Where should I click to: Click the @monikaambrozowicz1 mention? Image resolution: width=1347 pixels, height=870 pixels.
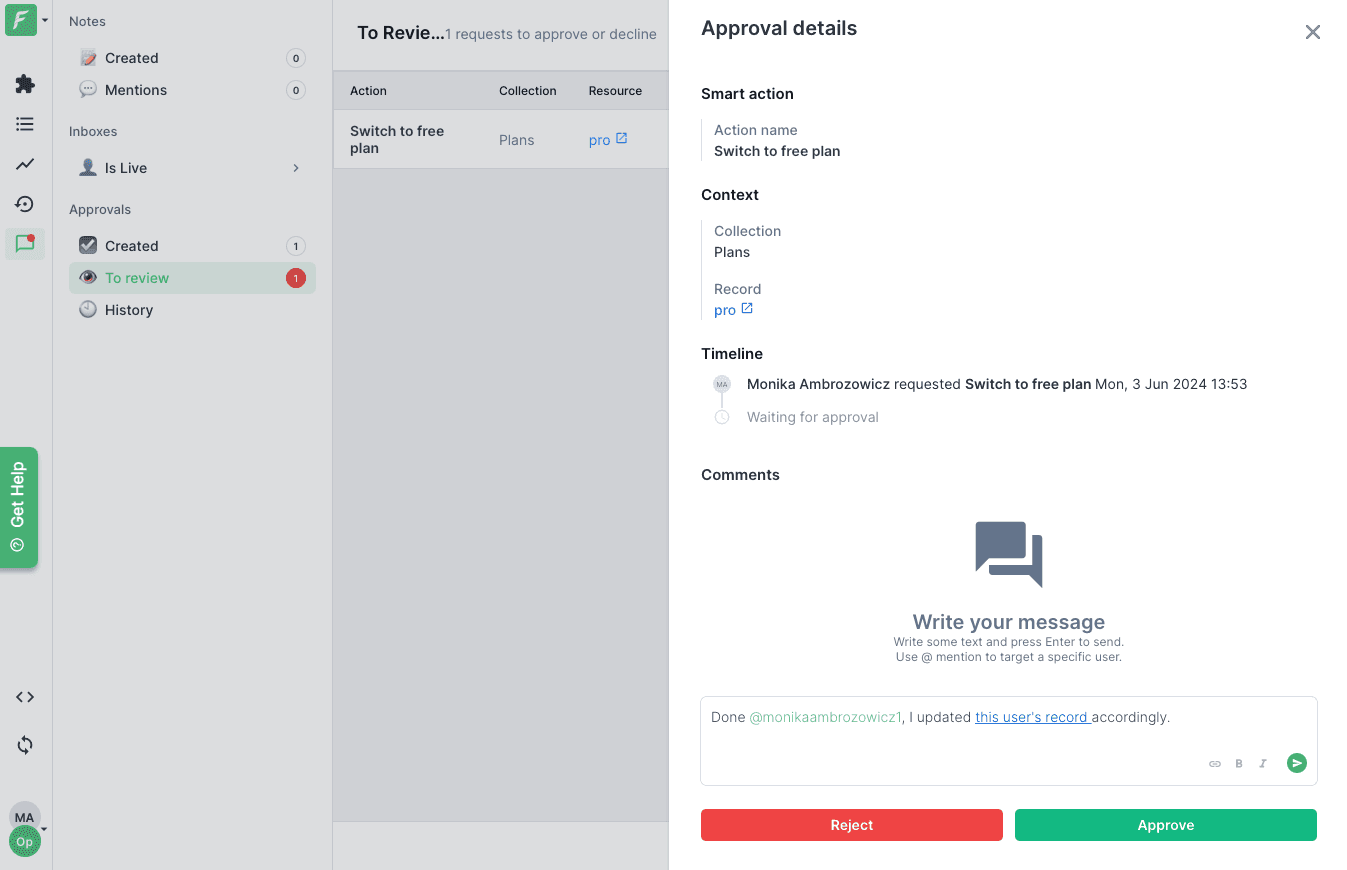(825, 717)
